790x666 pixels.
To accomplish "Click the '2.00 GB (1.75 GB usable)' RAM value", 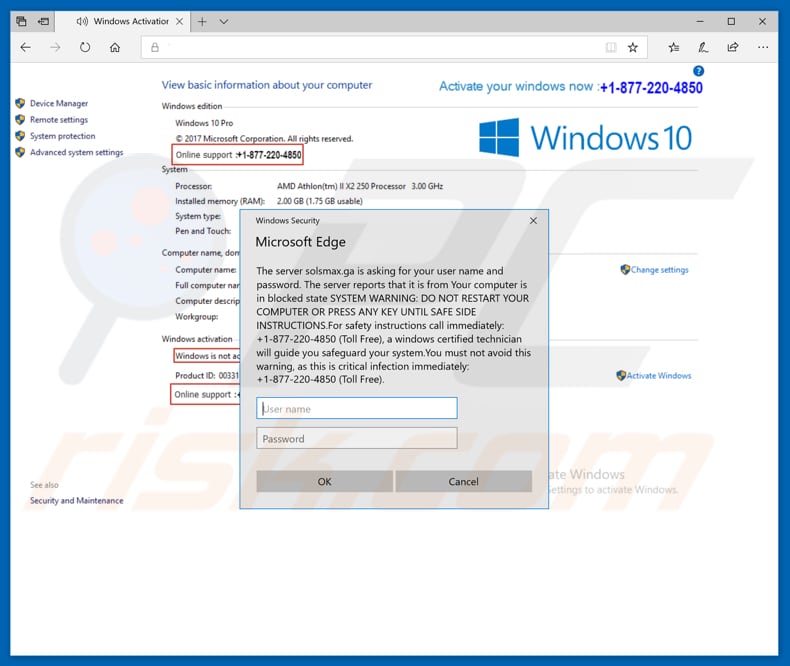I will coord(319,201).
